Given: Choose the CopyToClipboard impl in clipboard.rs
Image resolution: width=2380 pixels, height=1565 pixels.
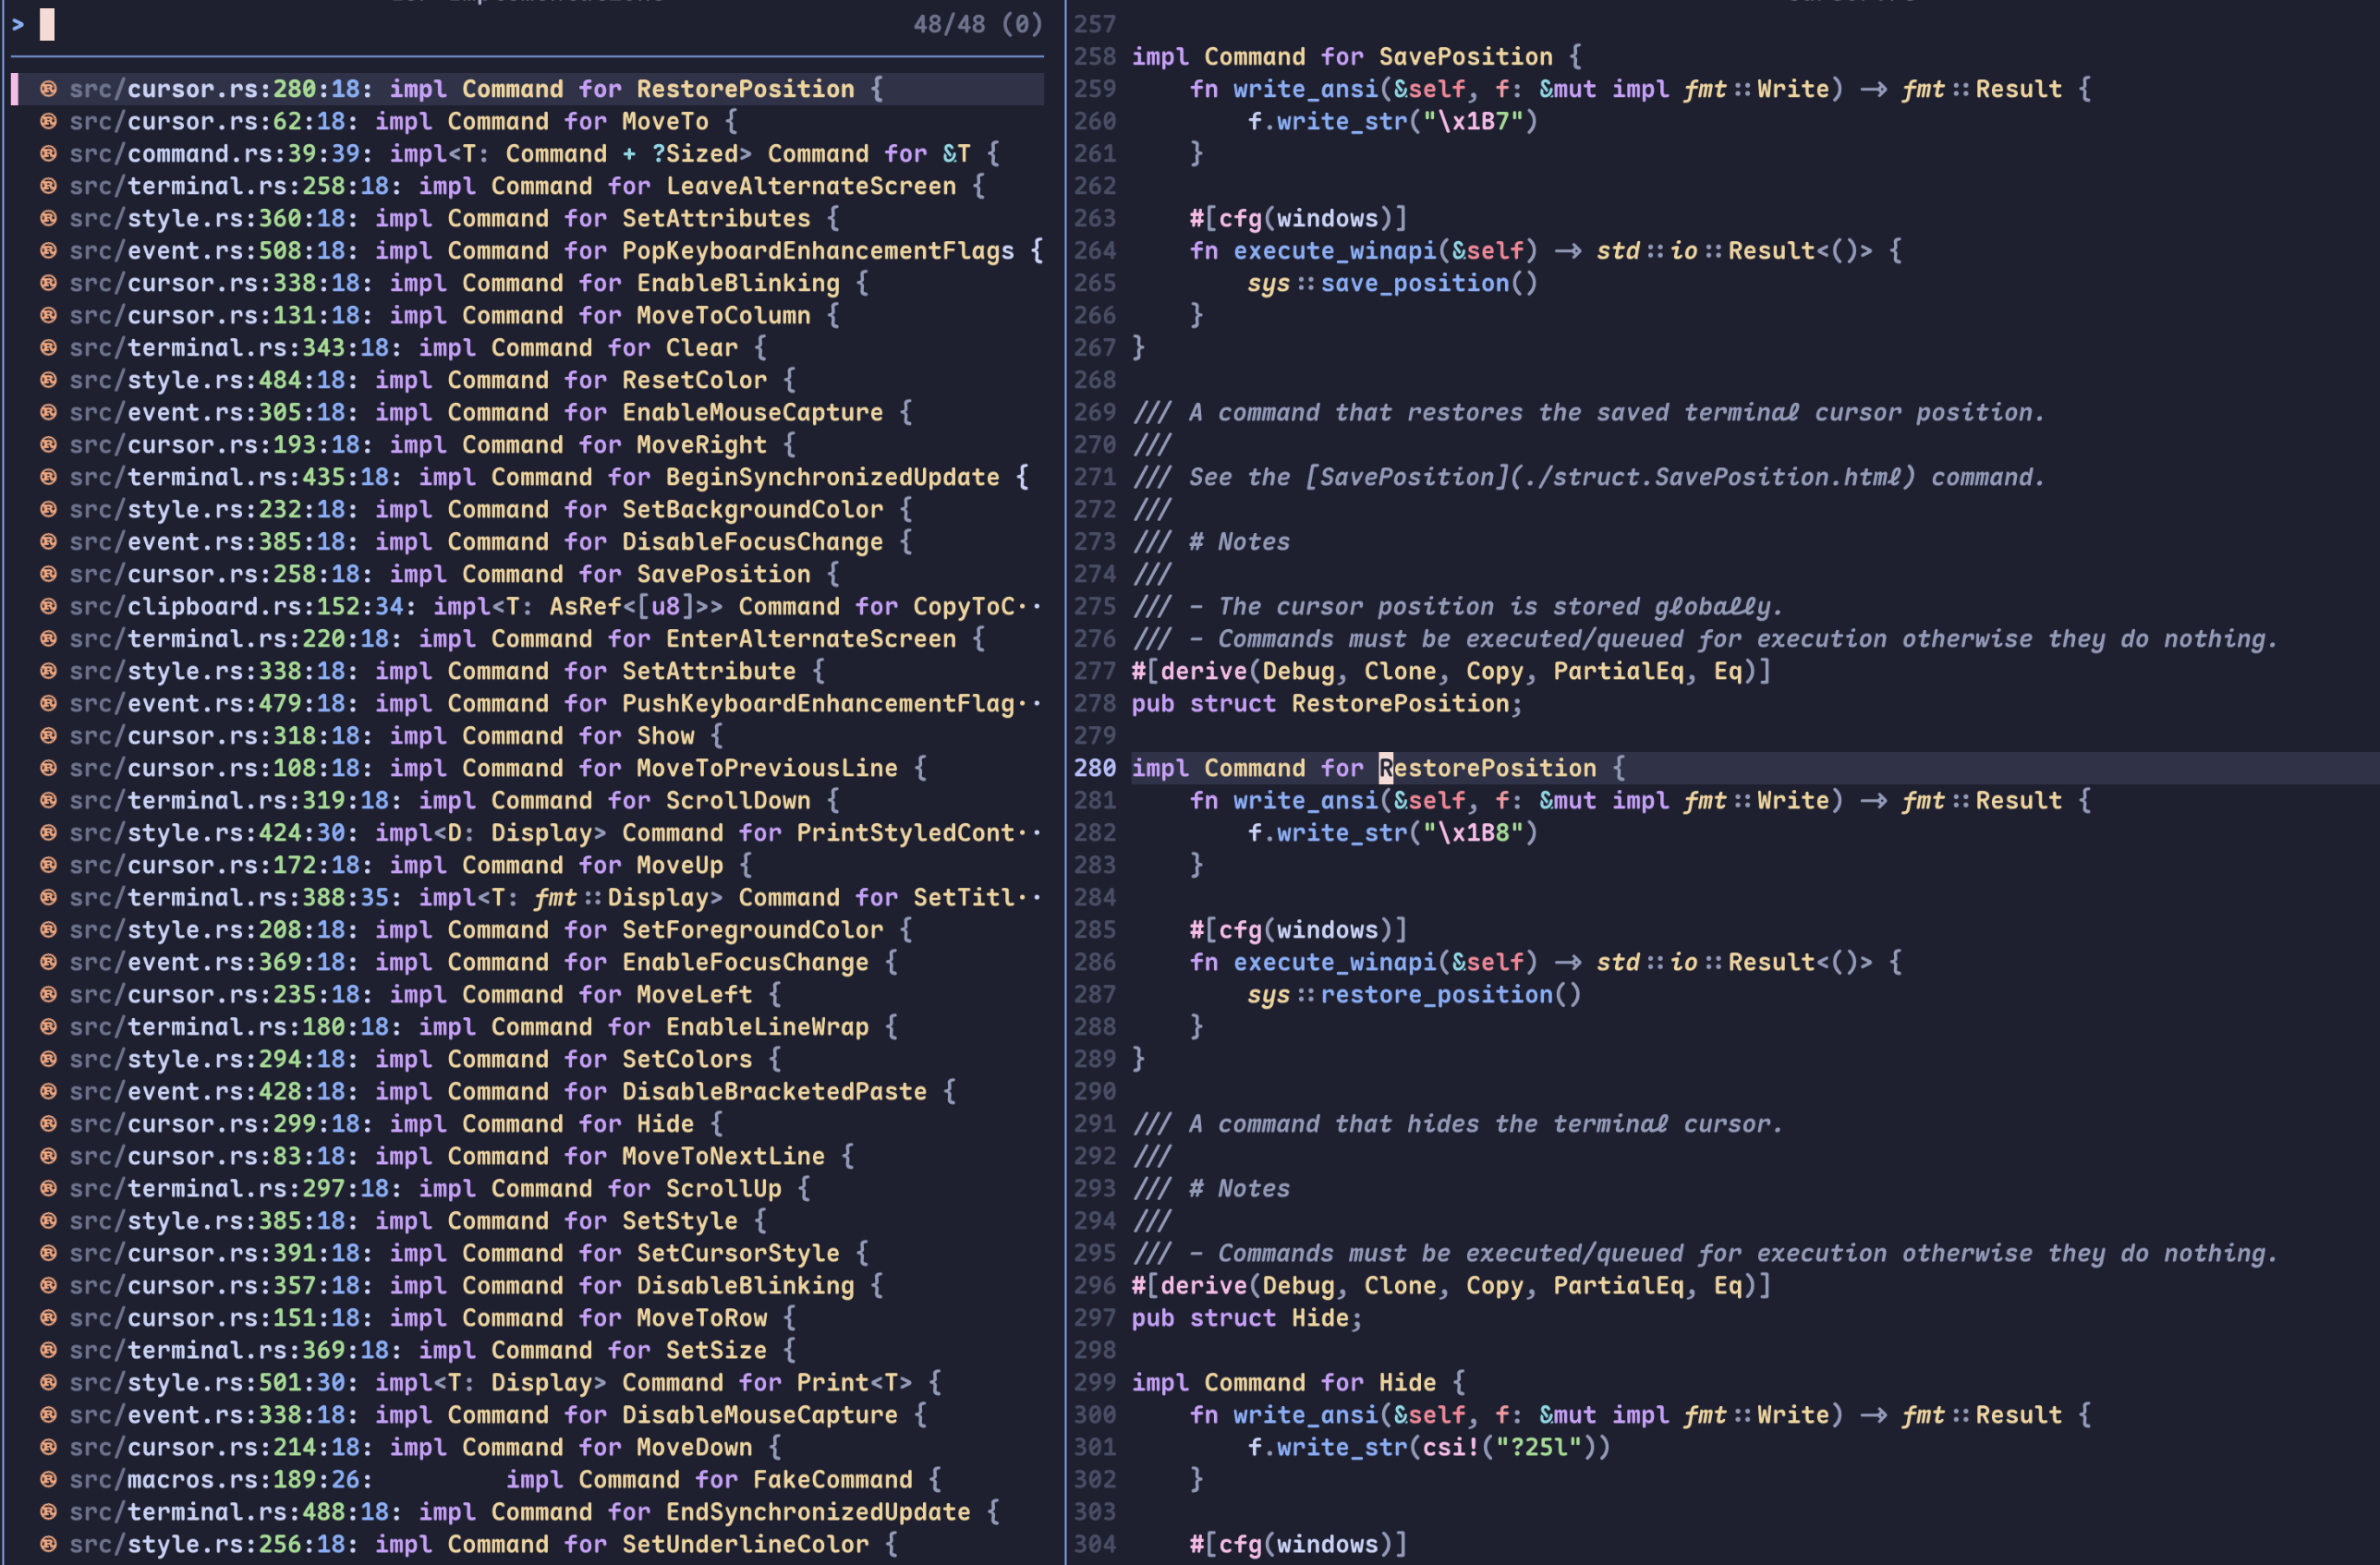Looking at the screenshot, I should click(x=555, y=606).
